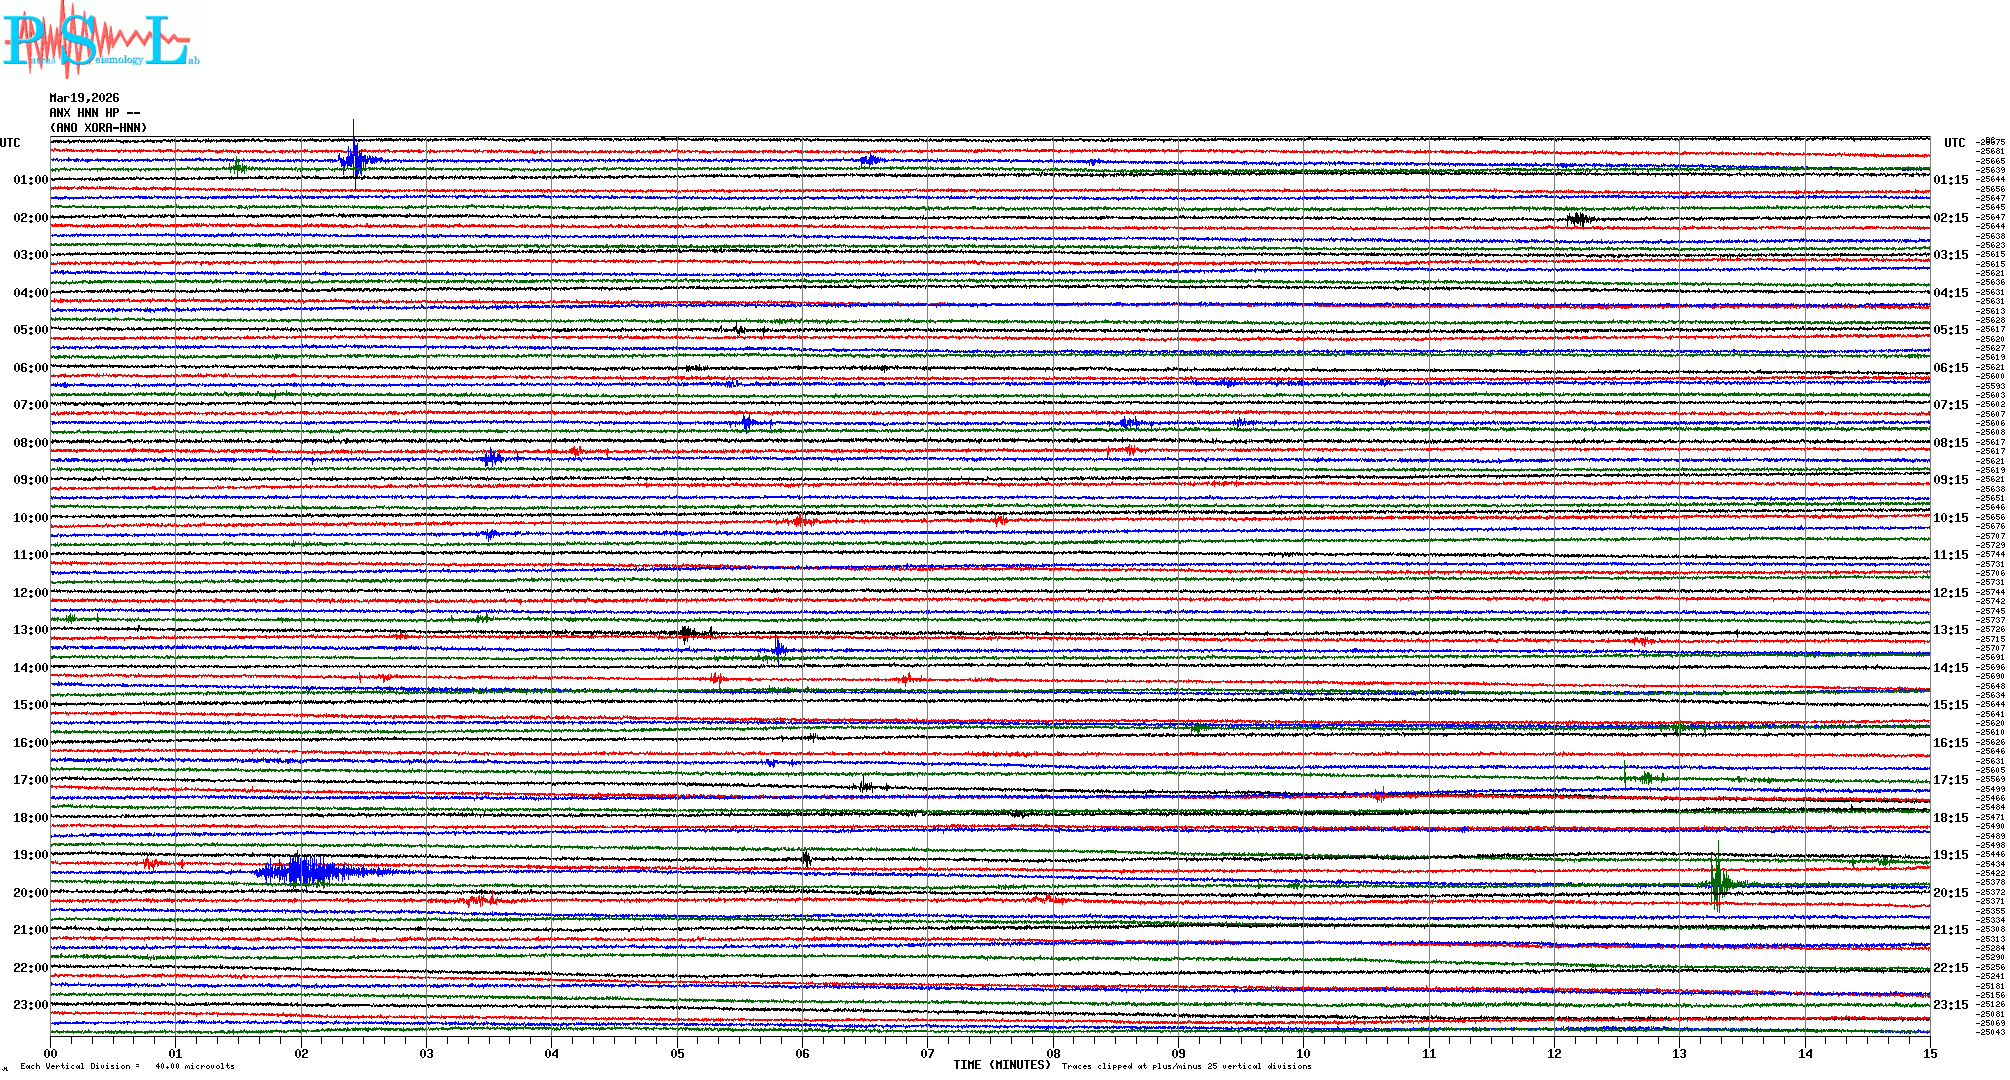The image size is (2010, 1080).
Task: Click the 15 minute tick label
Action: [1929, 1054]
